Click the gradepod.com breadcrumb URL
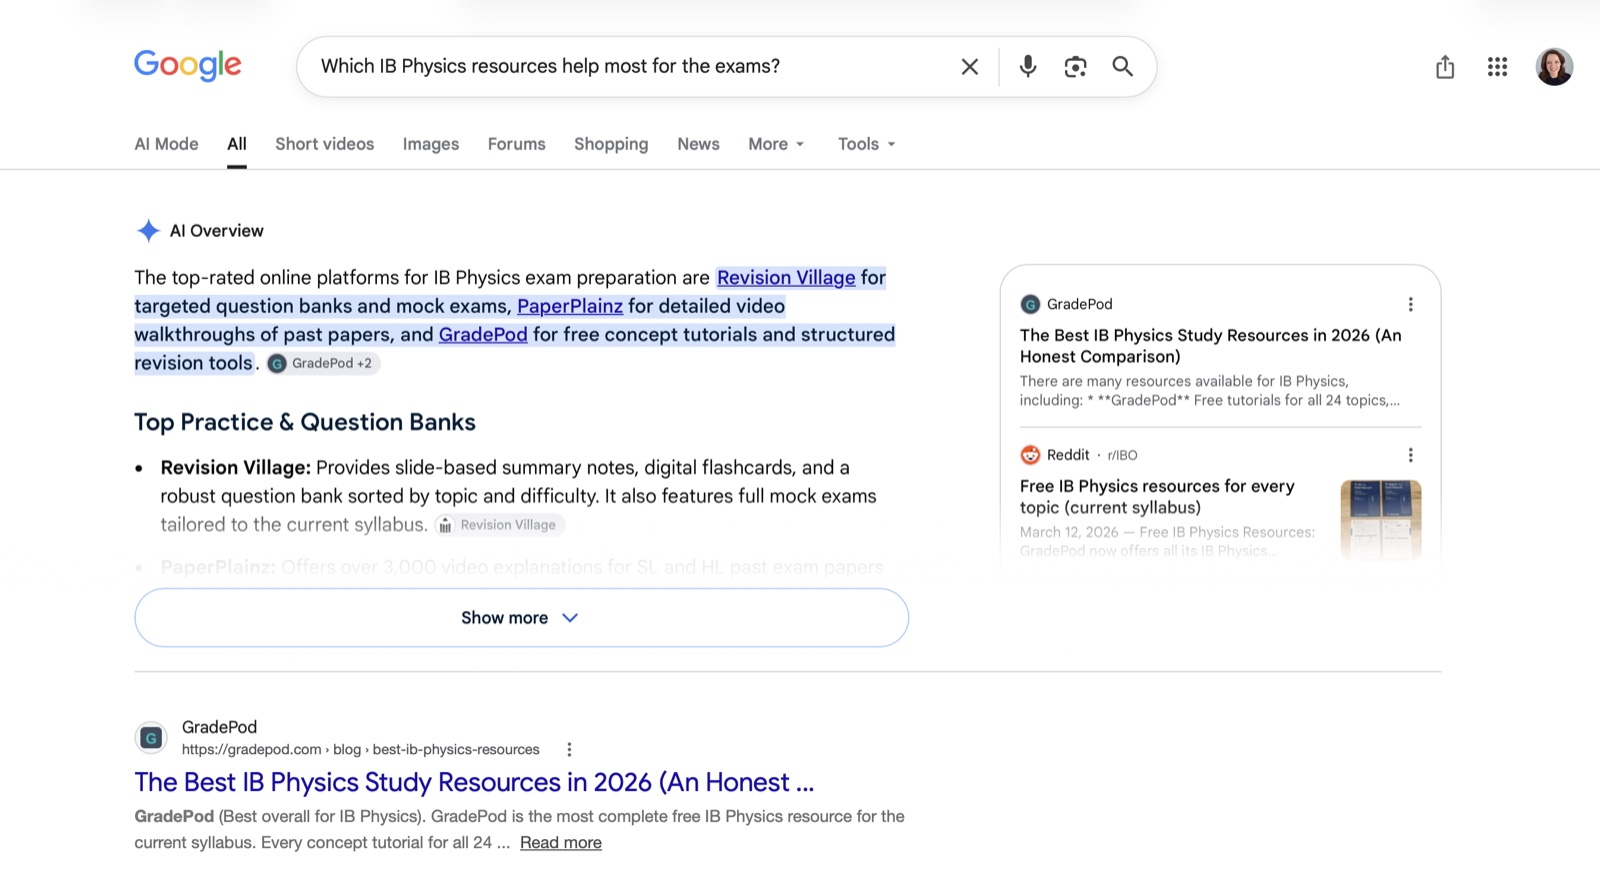 click(360, 750)
